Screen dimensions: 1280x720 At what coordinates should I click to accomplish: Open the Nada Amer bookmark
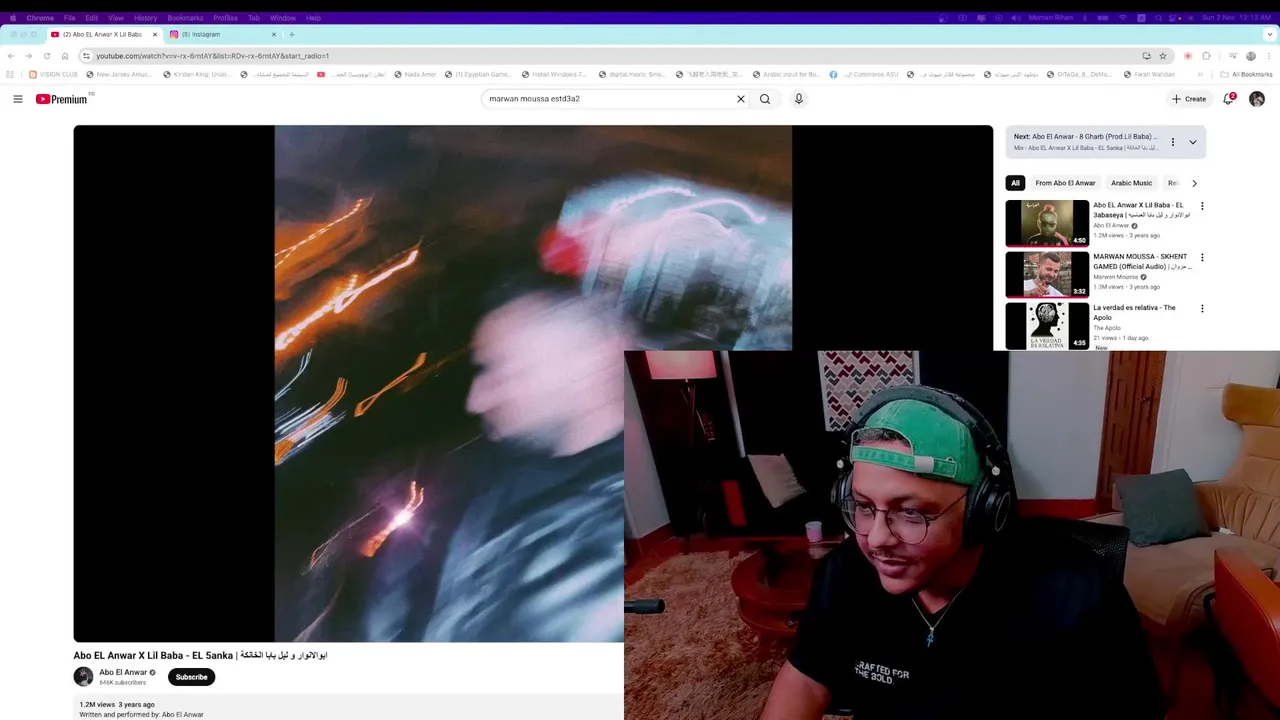tap(415, 74)
